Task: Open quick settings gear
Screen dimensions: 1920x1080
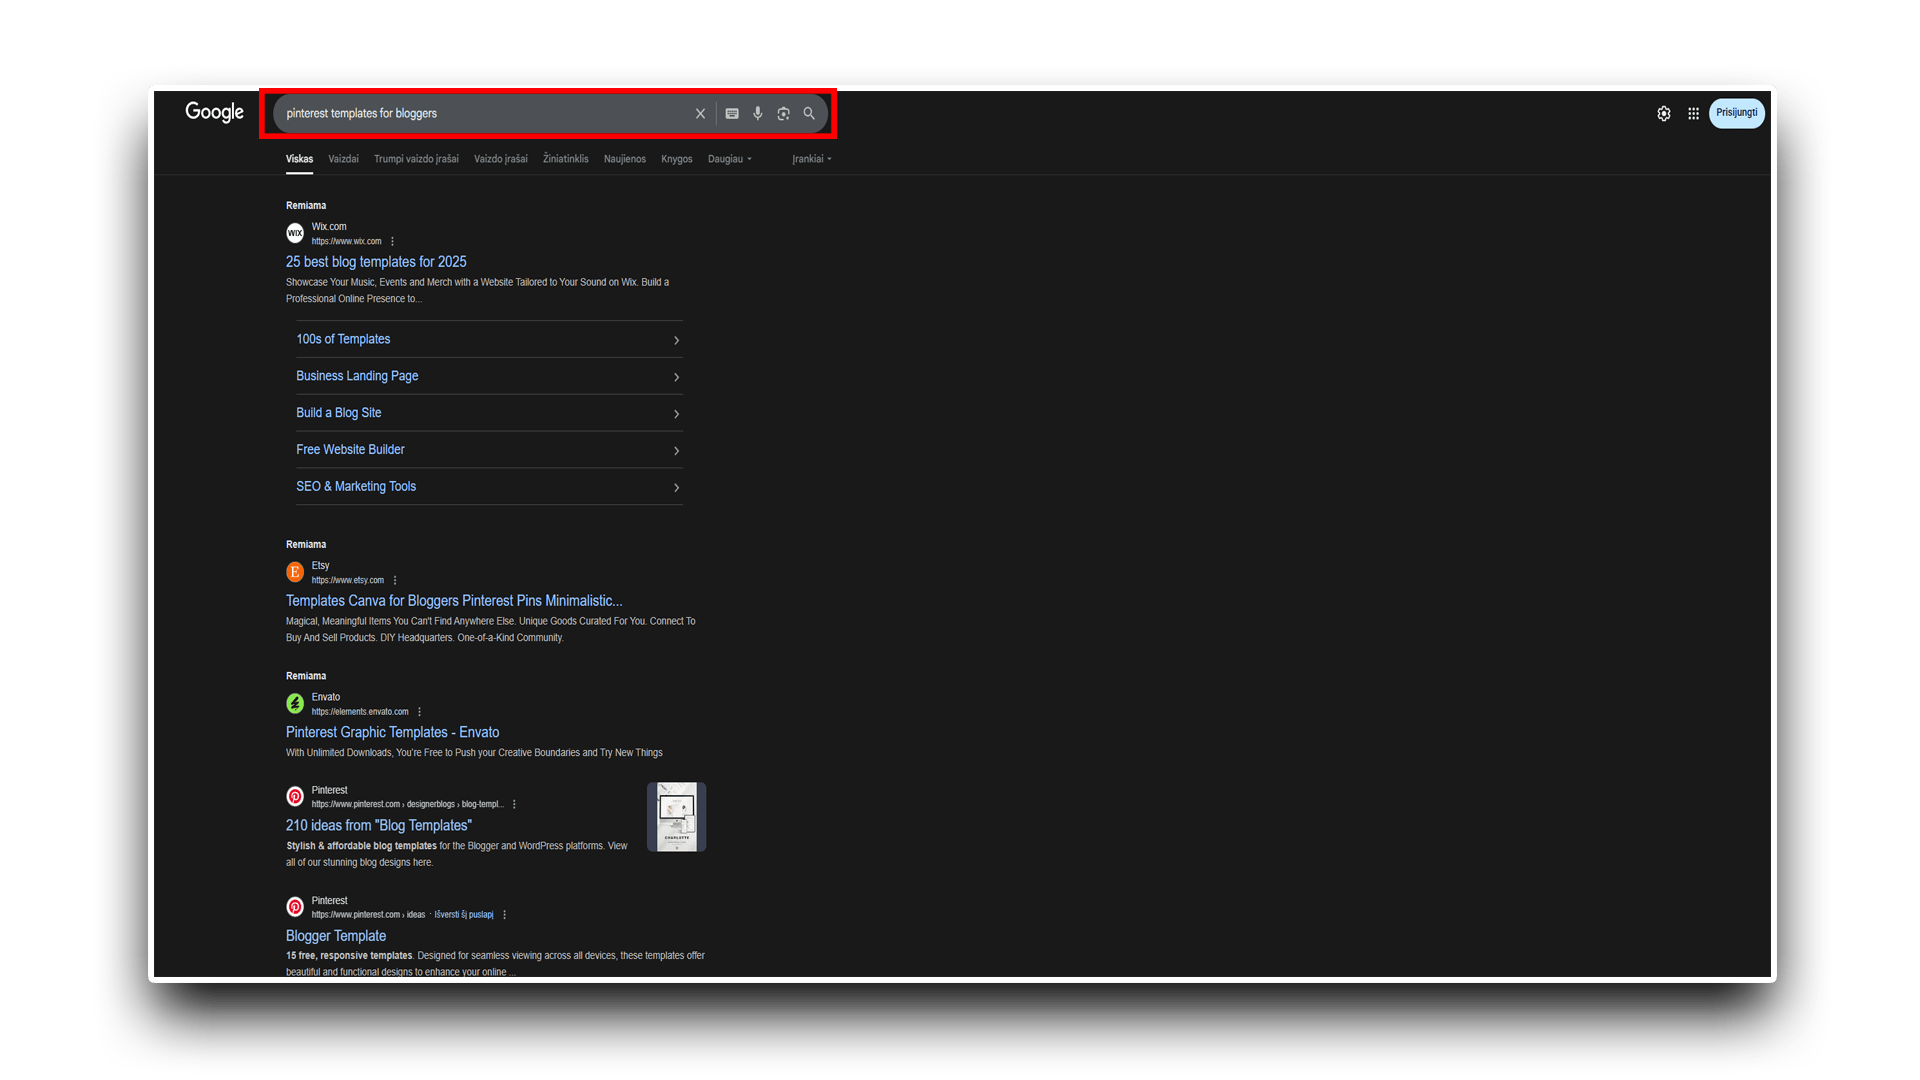Action: pyautogui.click(x=1664, y=113)
